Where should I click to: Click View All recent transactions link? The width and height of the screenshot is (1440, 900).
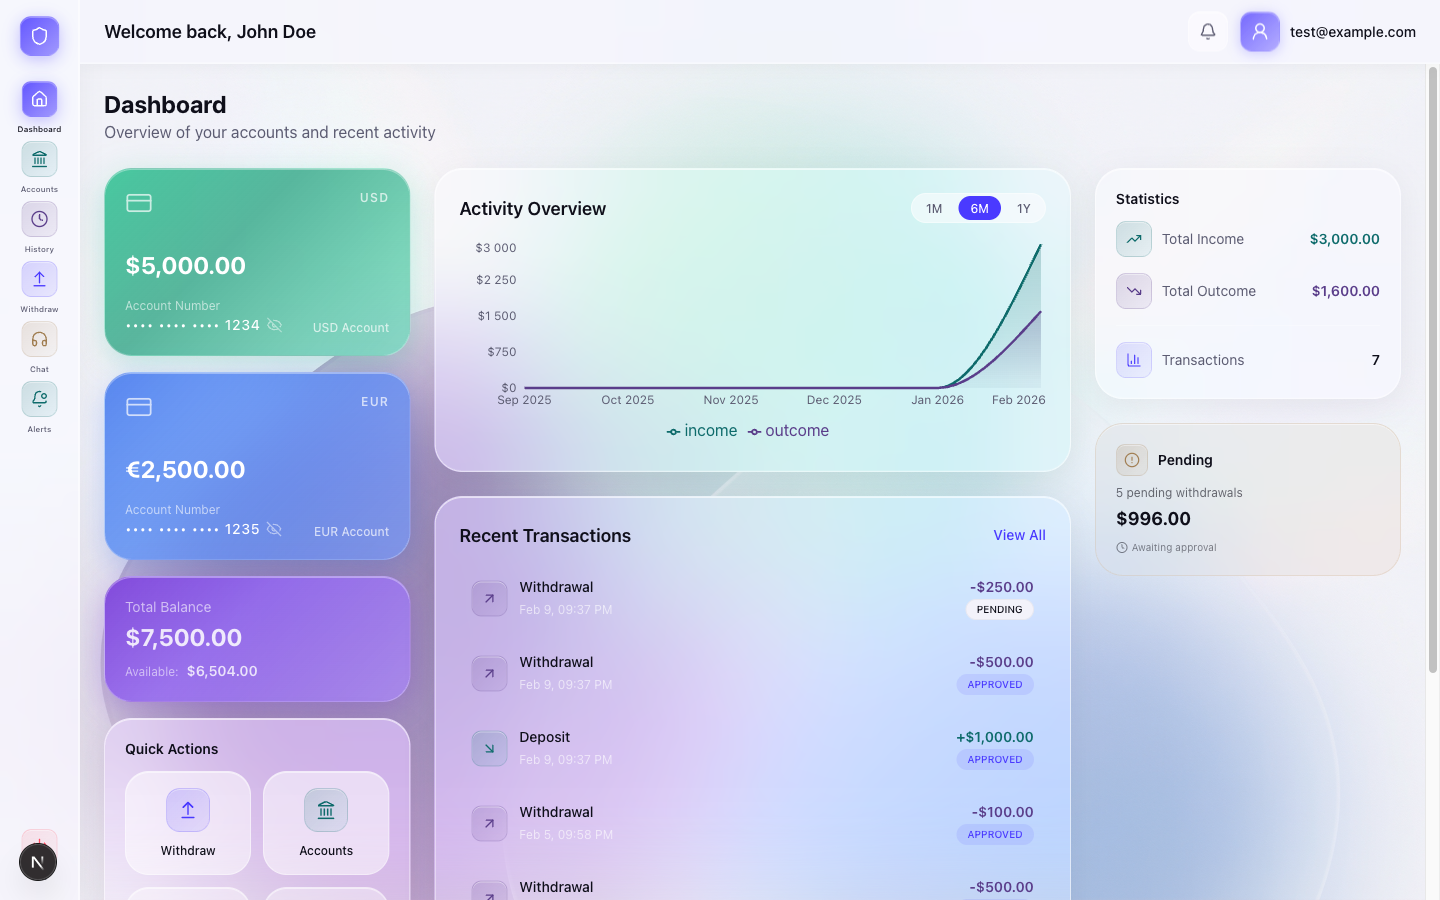tap(1019, 535)
